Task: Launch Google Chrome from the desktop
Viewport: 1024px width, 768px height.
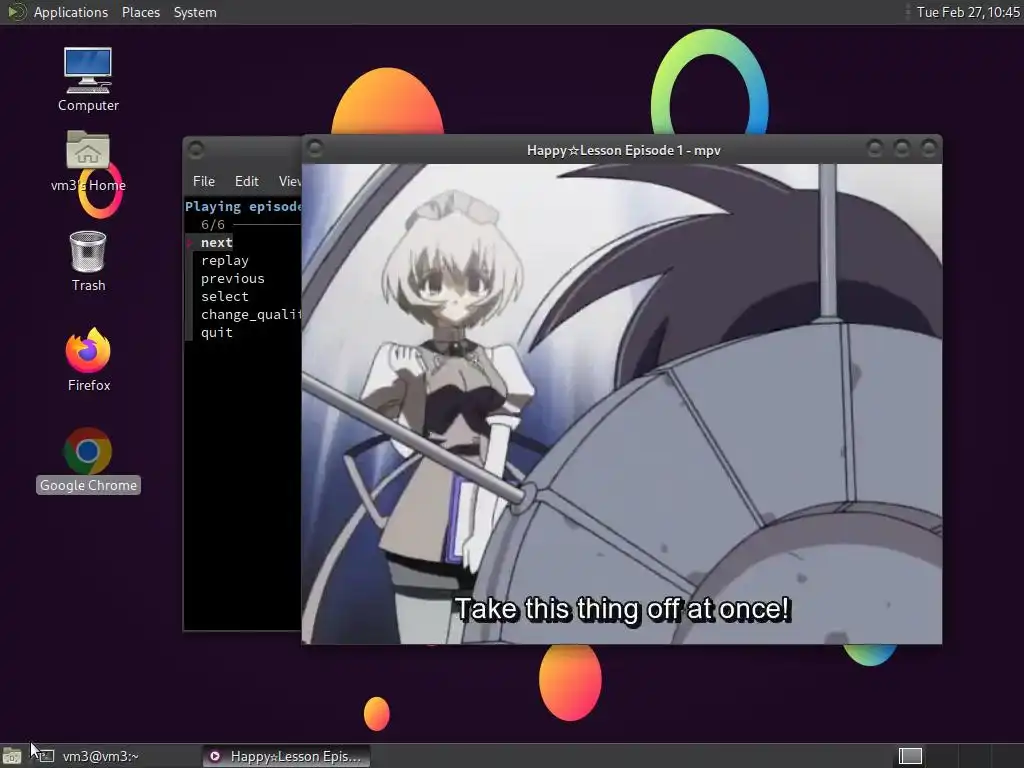Action: [88, 460]
